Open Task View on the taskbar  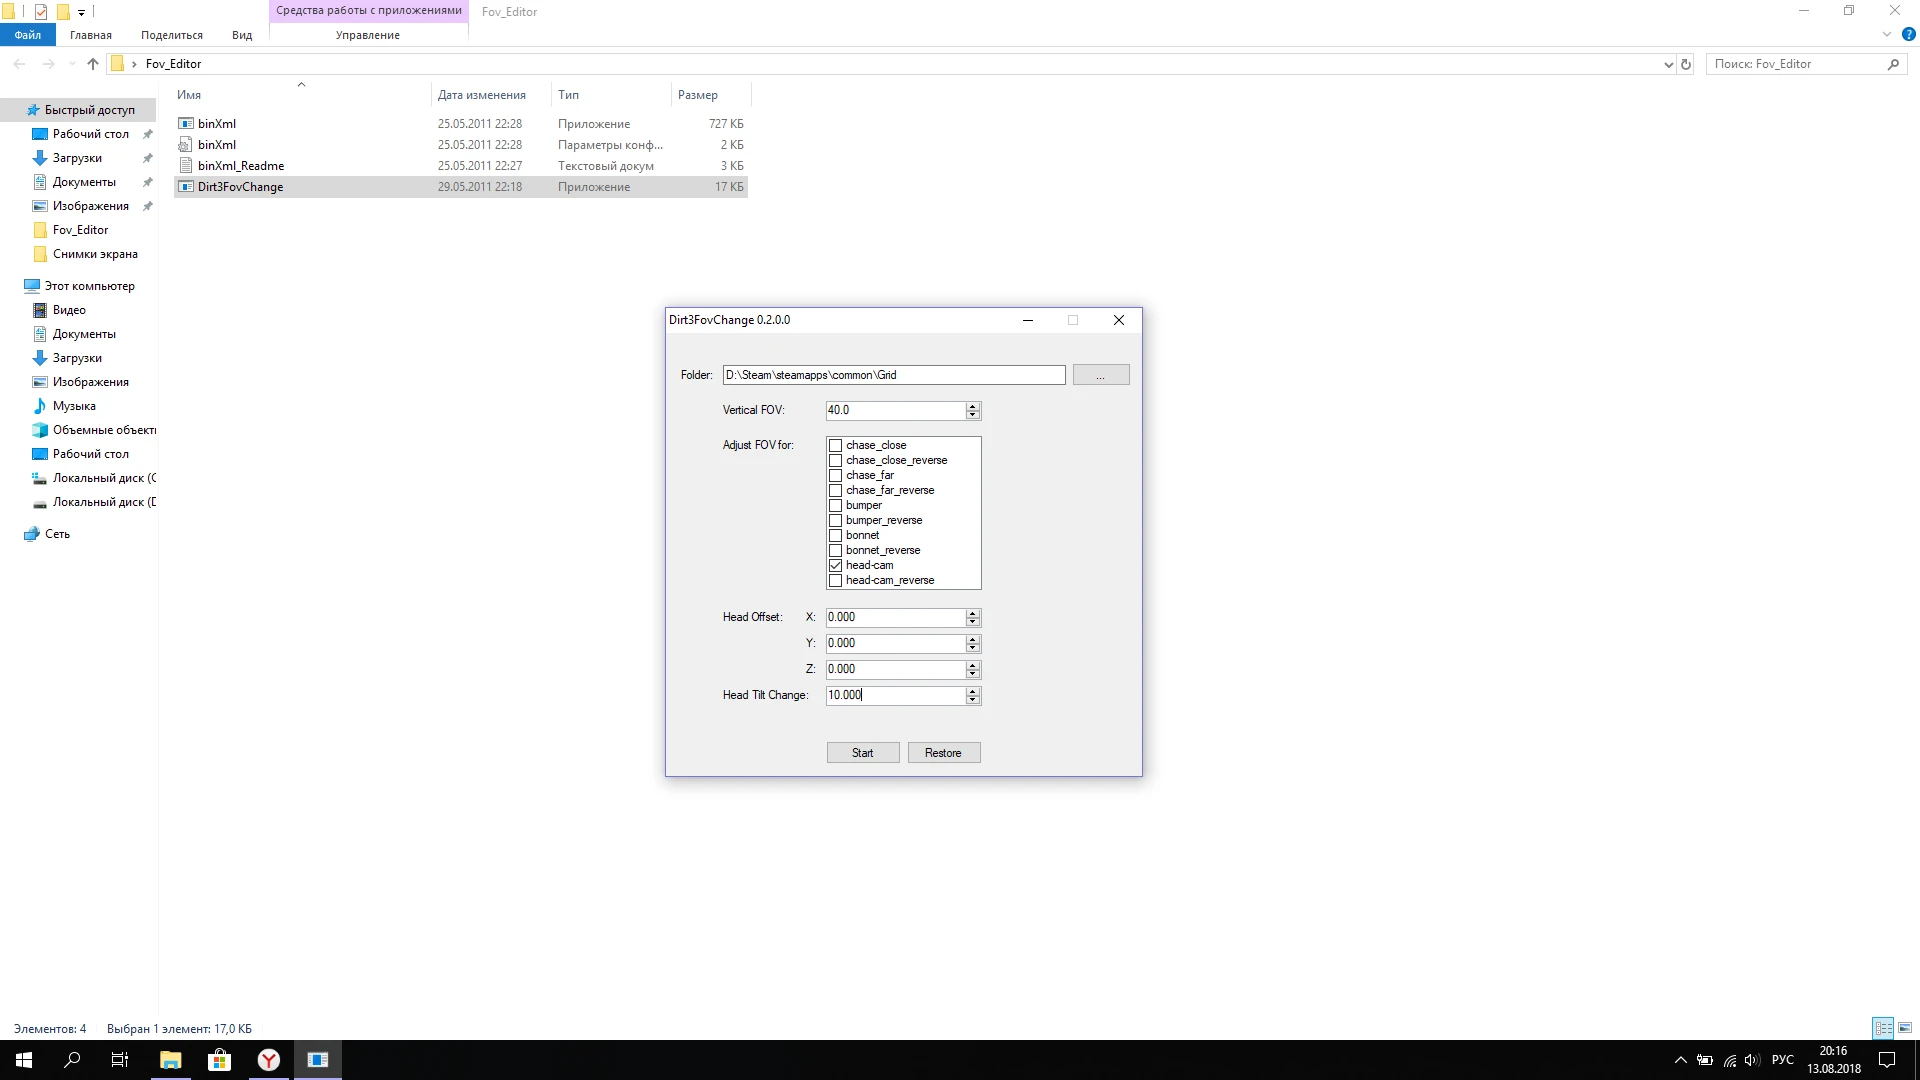120,1060
